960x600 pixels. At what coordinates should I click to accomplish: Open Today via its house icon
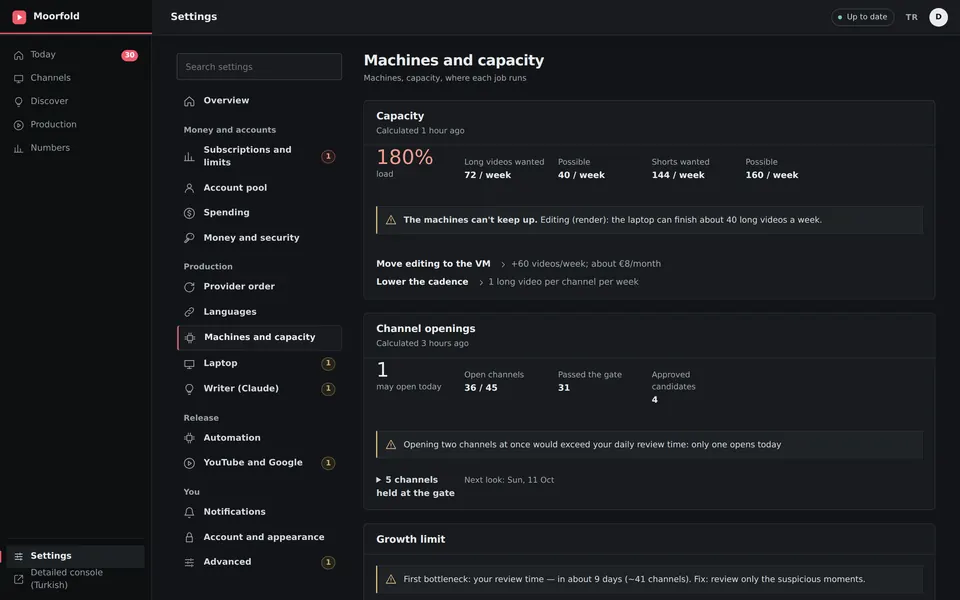point(18,55)
